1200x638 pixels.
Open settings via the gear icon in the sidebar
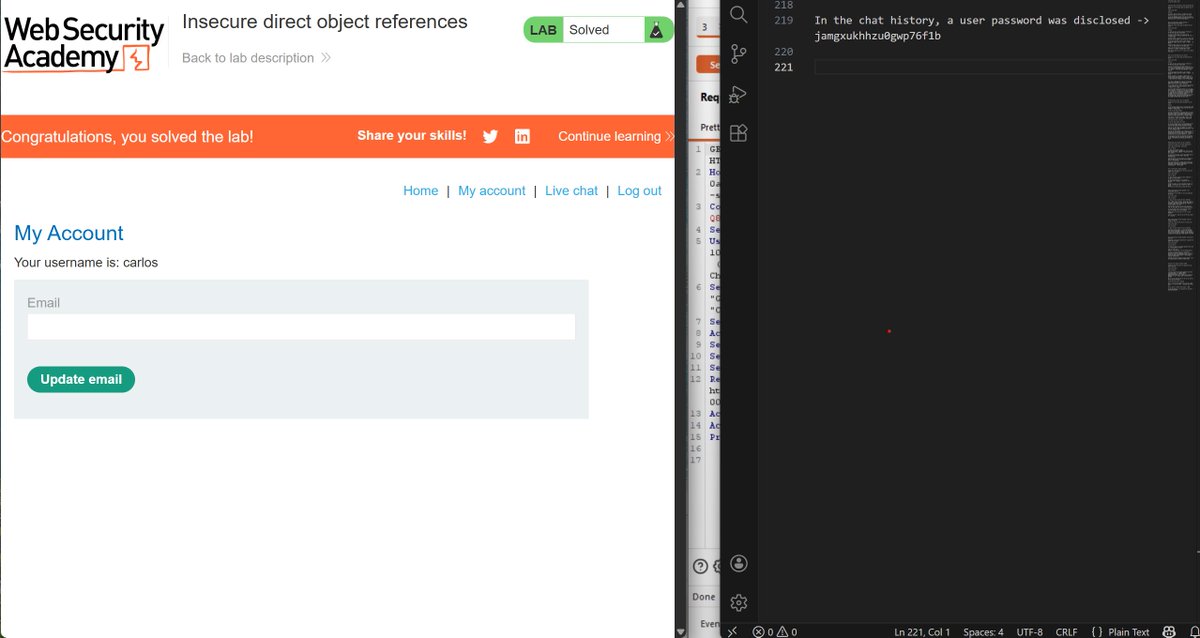738,602
